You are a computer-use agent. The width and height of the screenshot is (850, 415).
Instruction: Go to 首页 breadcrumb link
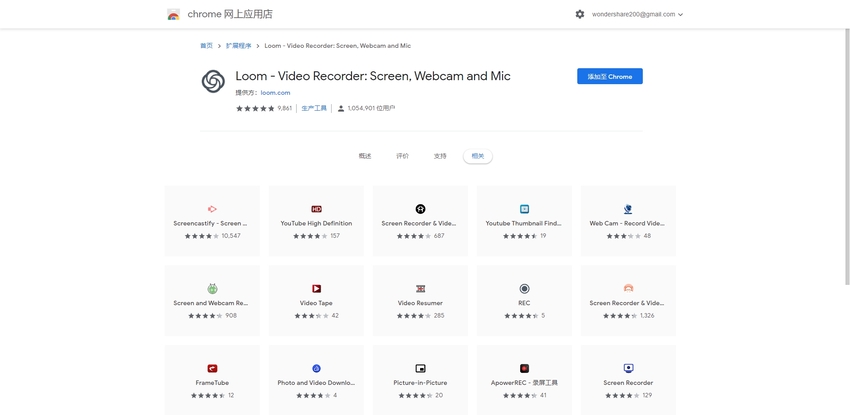[x=207, y=46]
